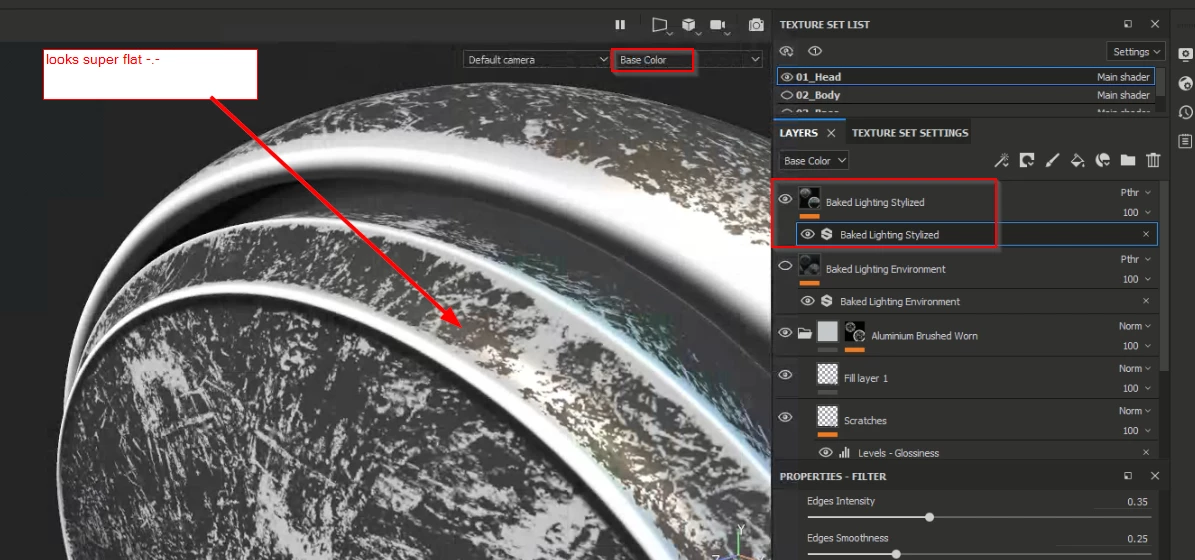Click the Baked Lighting Stylized layer thumbnail
The width and height of the screenshot is (1195, 560).
tap(809, 200)
